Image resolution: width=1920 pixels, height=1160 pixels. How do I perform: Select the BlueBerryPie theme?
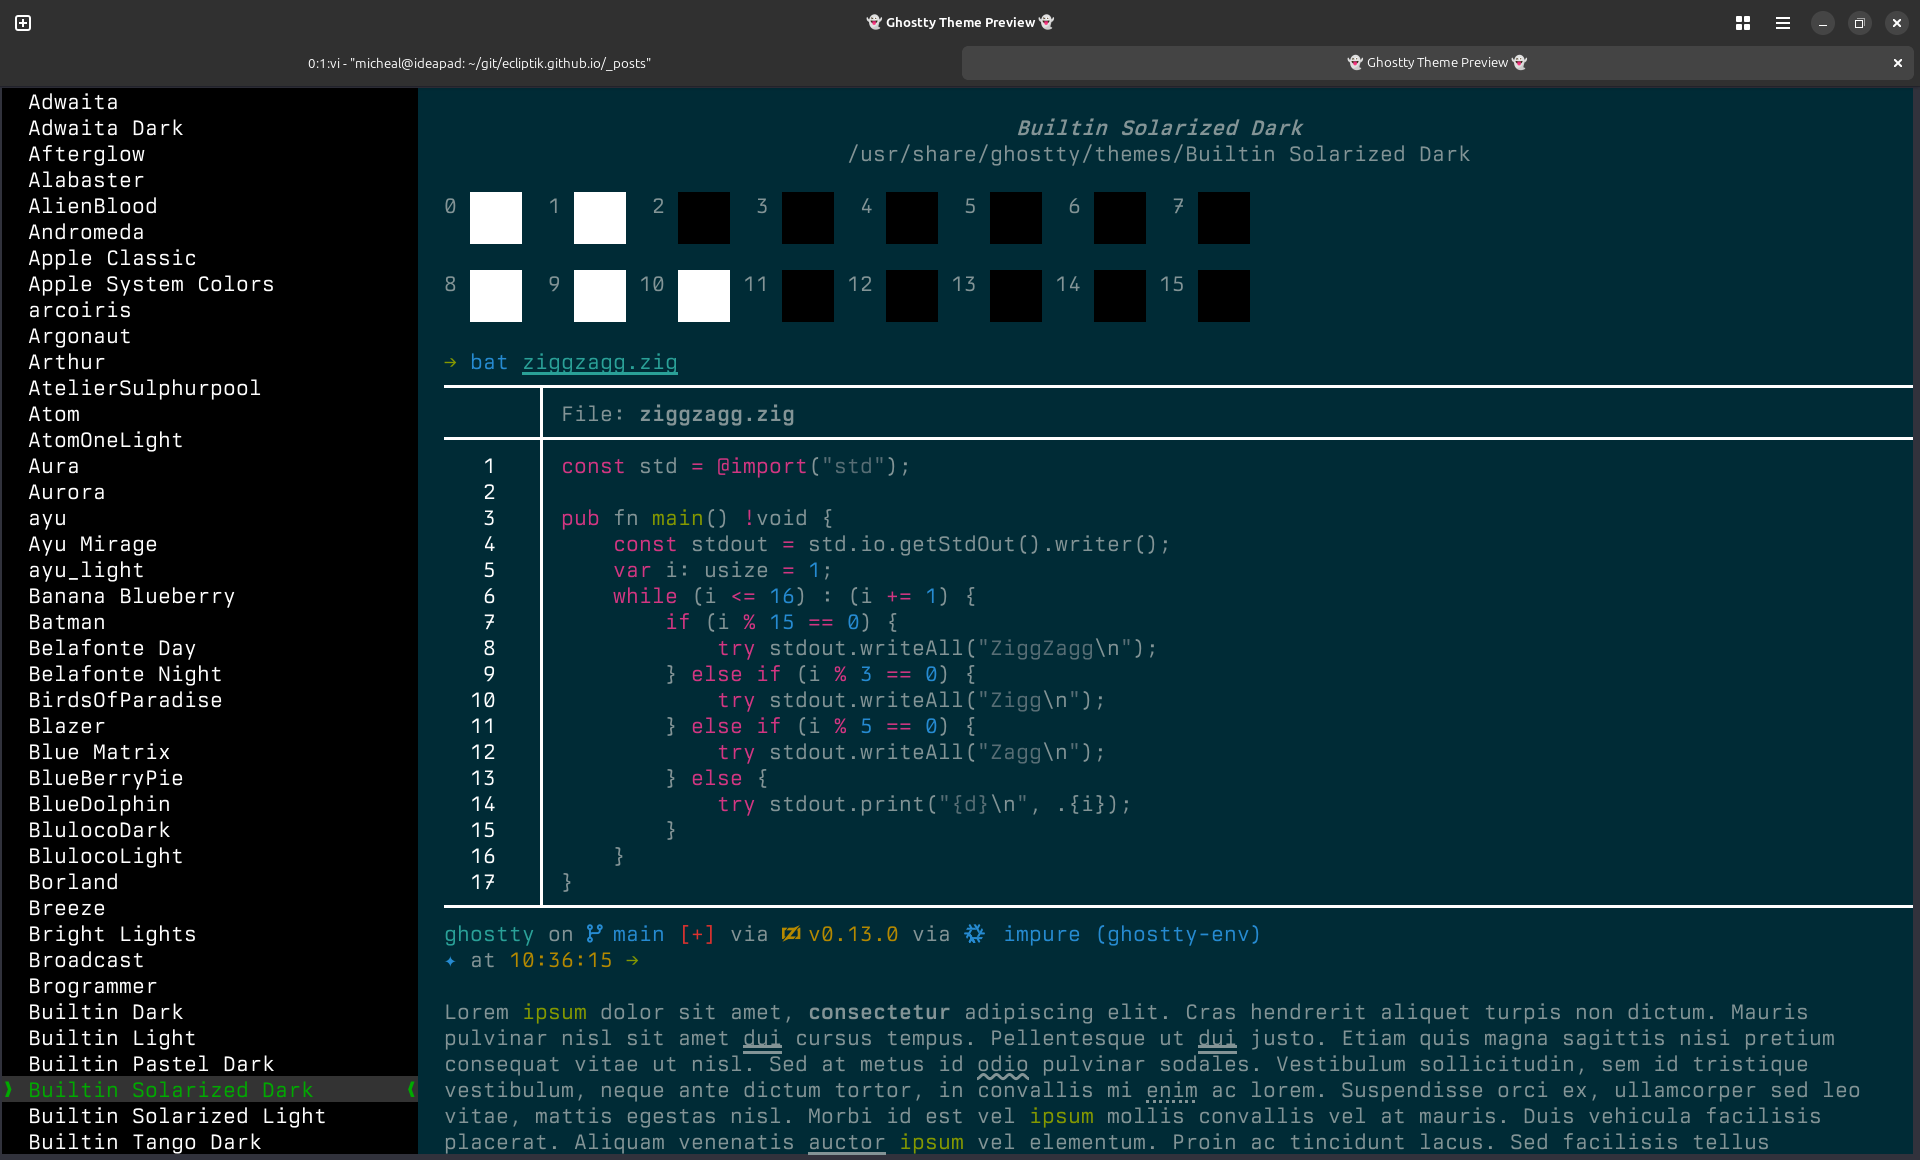[105, 778]
